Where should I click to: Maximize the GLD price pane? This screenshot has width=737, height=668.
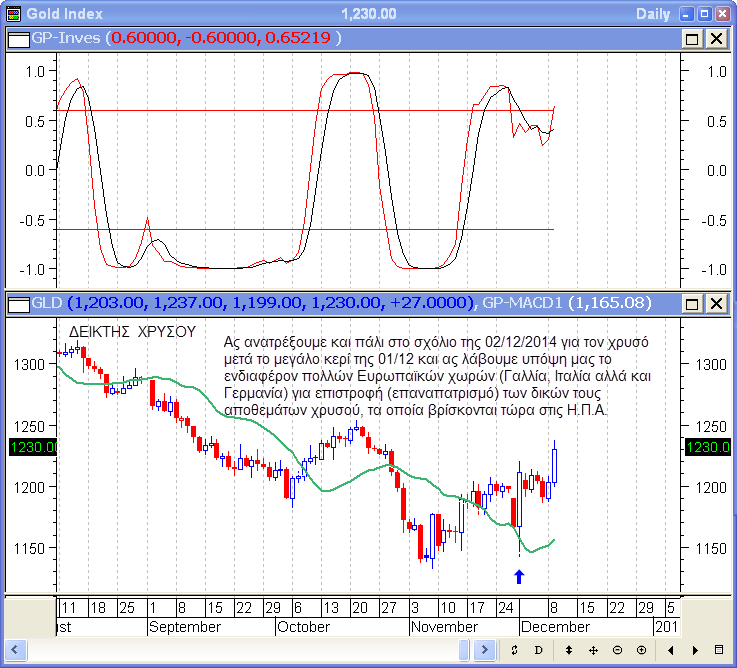coord(692,302)
